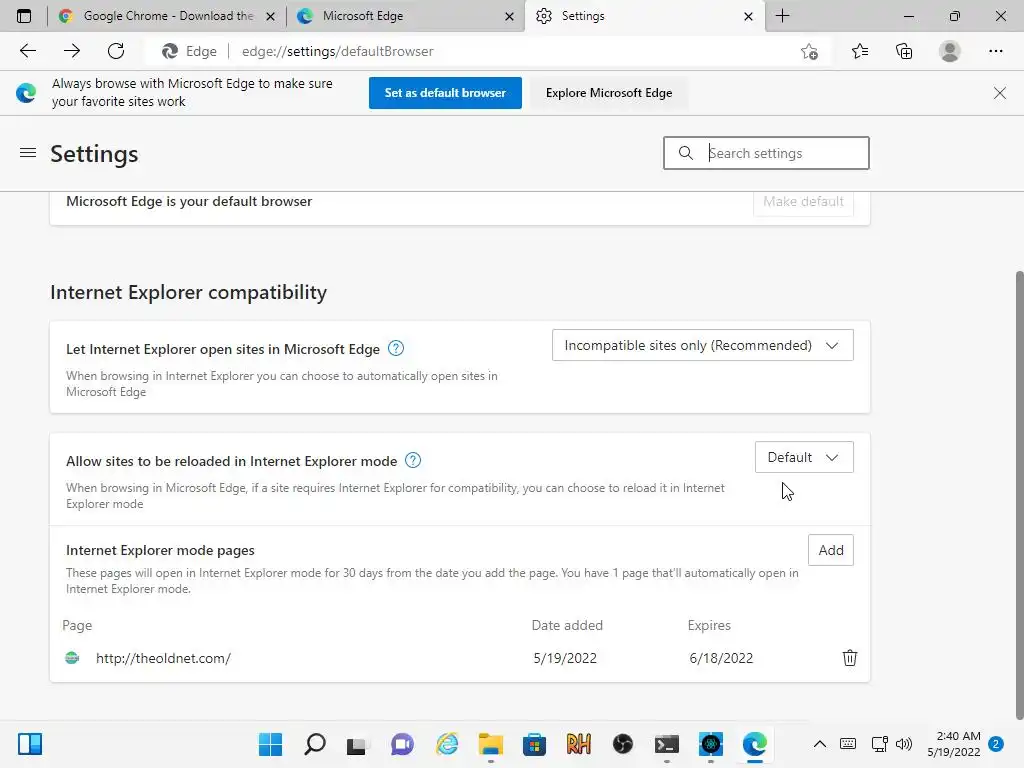Open the RH app in taskbar
The height and width of the screenshot is (768, 1024).
579,744
